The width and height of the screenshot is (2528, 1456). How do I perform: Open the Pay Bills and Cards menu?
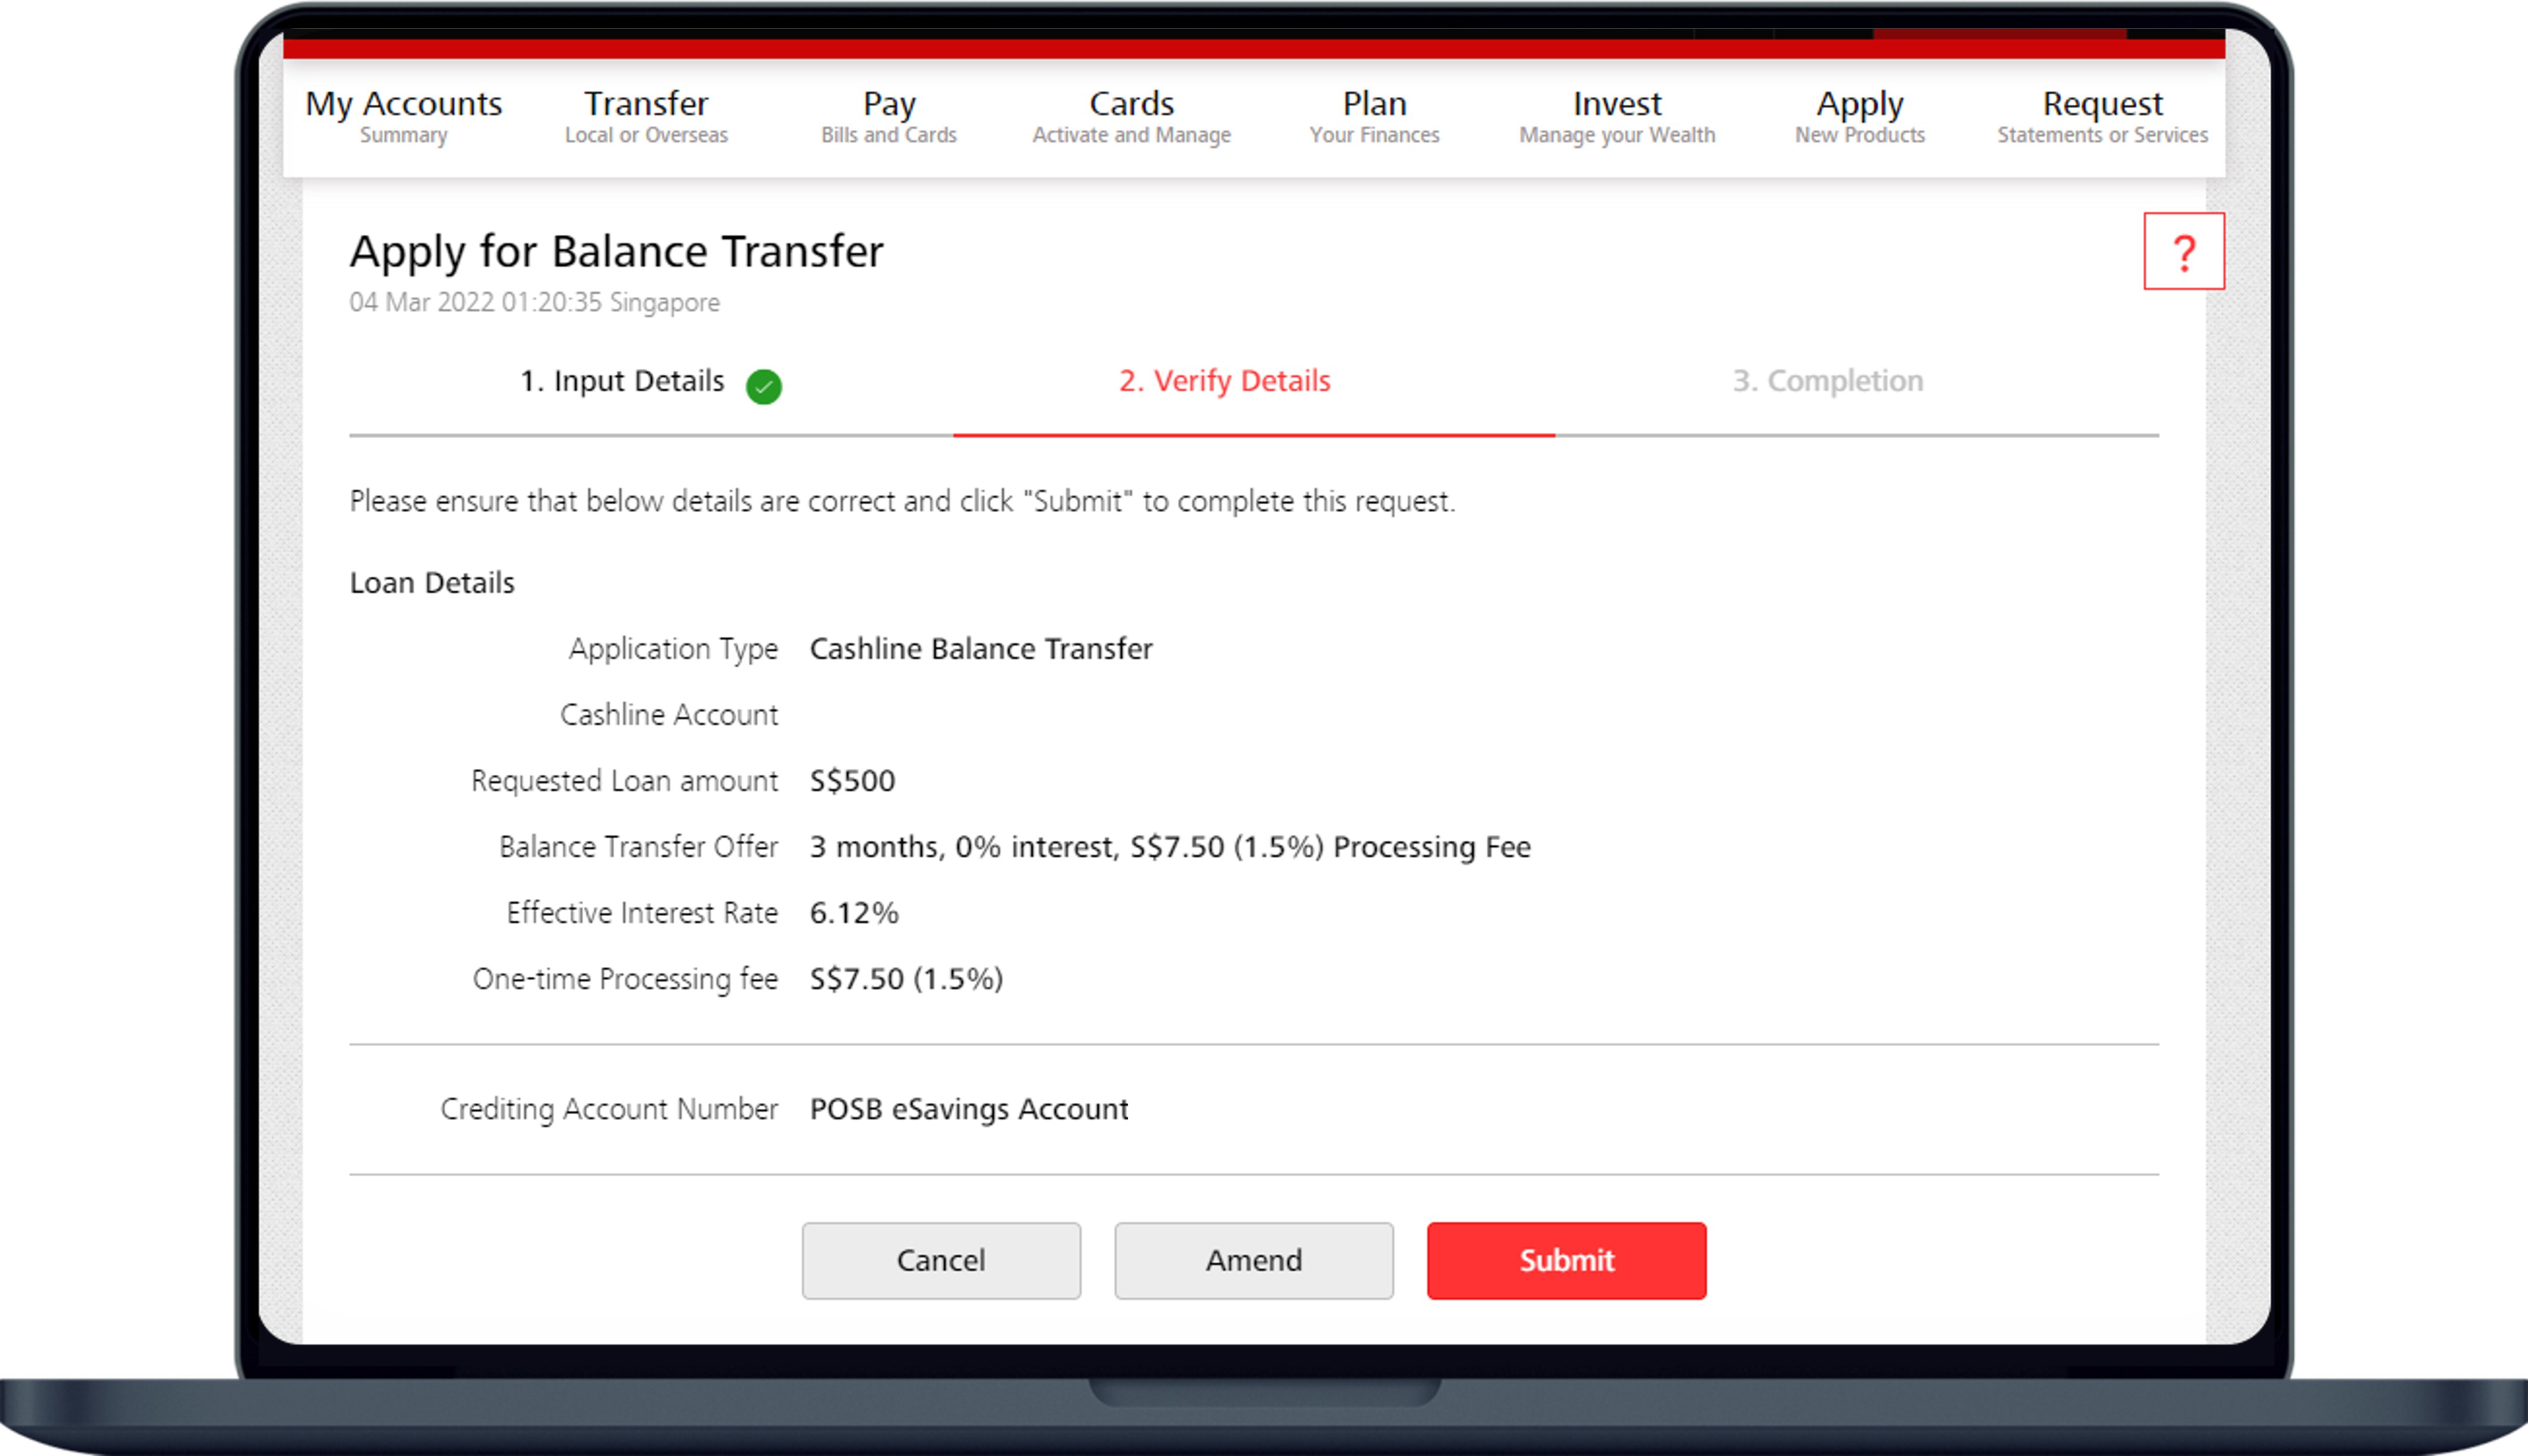click(x=888, y=116)
